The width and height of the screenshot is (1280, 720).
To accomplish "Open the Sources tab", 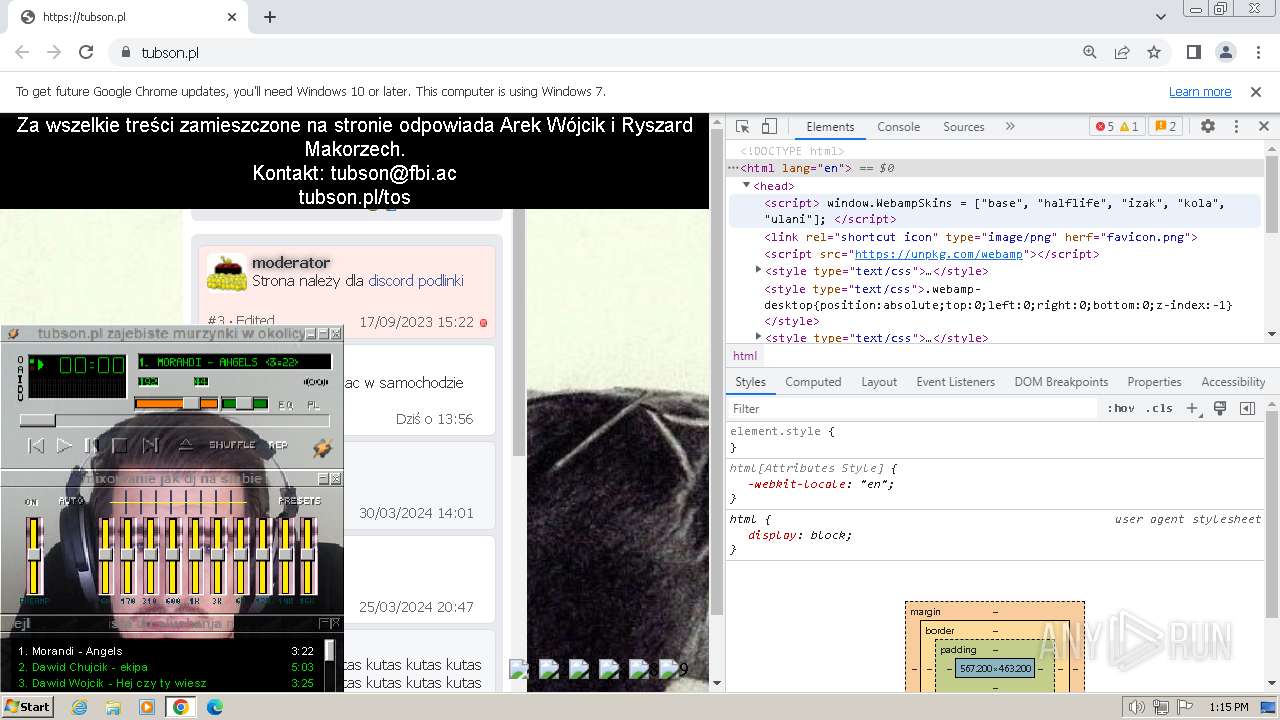I will [x=964, y=127].
